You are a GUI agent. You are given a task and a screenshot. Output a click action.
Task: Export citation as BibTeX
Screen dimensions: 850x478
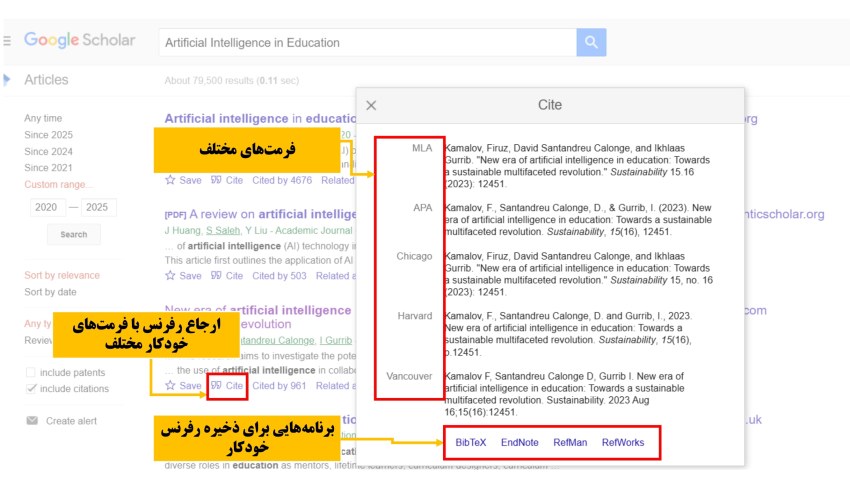(471, 442)
